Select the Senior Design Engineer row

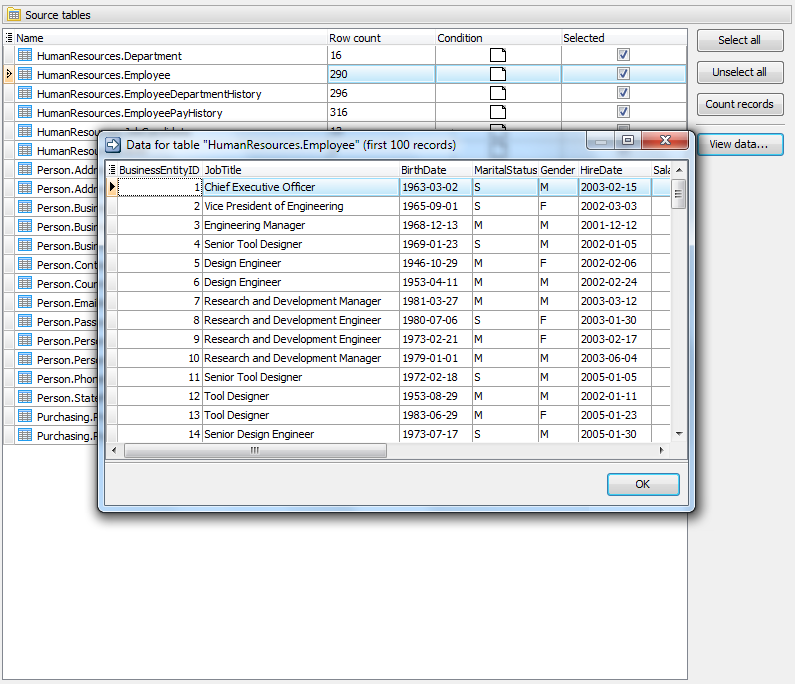tap(259, 435)
